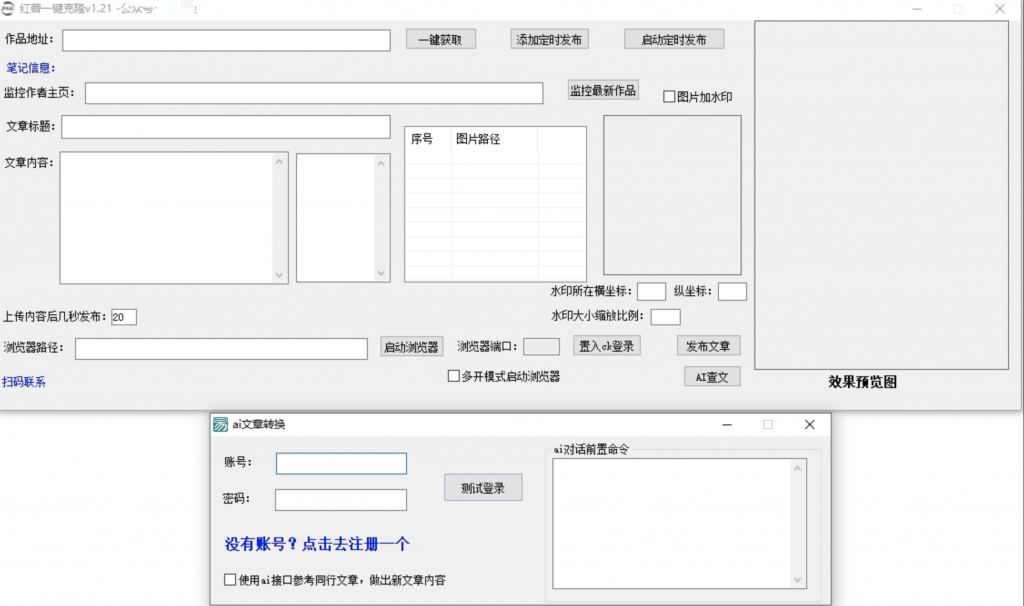The width and height of the screenshot is (1024, 606).
Task: Click 文章内容 scrollbar down arrow
Action: [x=280, y=275]
